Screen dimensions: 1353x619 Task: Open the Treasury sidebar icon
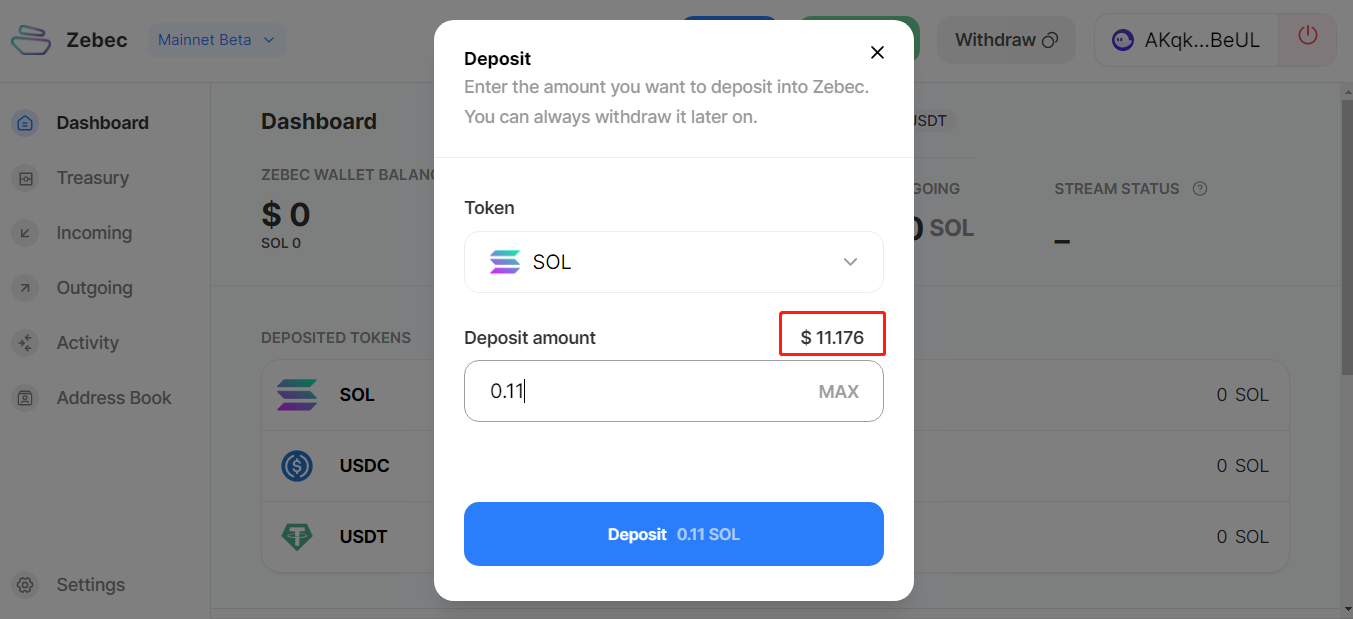click(26, 178)
